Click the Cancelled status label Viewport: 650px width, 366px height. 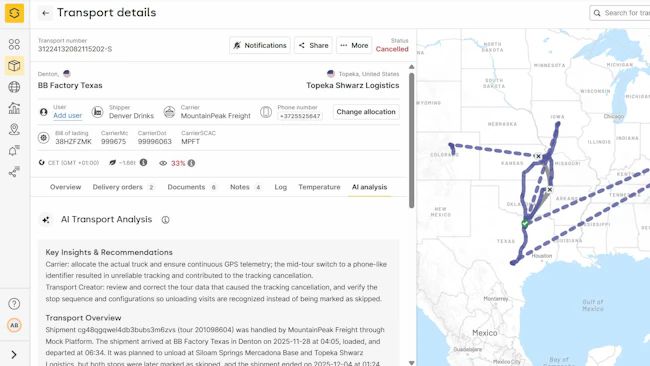pyautogui.click(x=392, y=49)
